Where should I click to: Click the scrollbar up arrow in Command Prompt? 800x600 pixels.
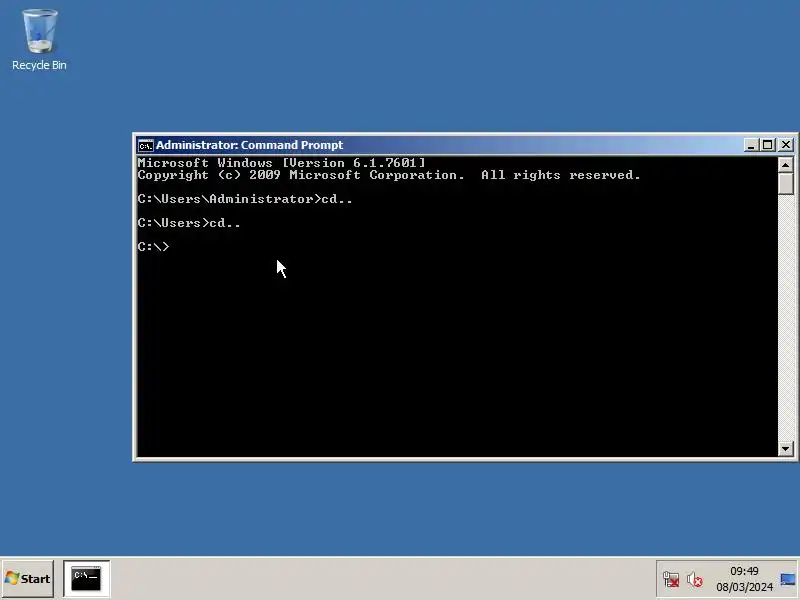pos(786,165)
